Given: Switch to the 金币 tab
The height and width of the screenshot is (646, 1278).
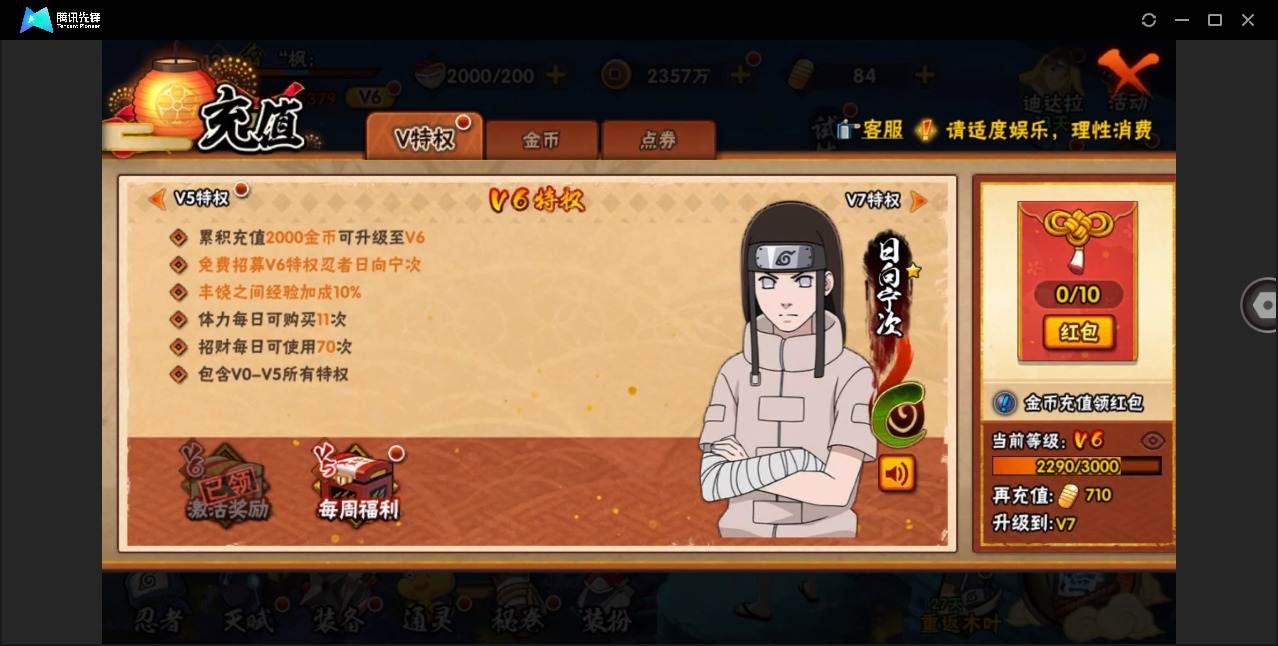Looking at the screenshot, I should 541,140.
